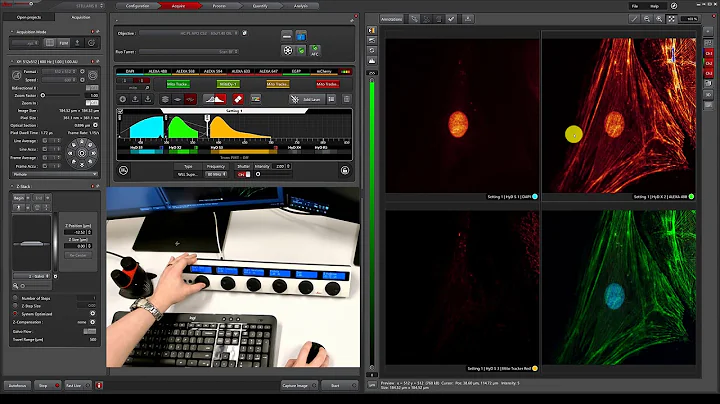Open the Quantify workflow tab
Viewport: 720px width, 404px height.
coord(260,6)
